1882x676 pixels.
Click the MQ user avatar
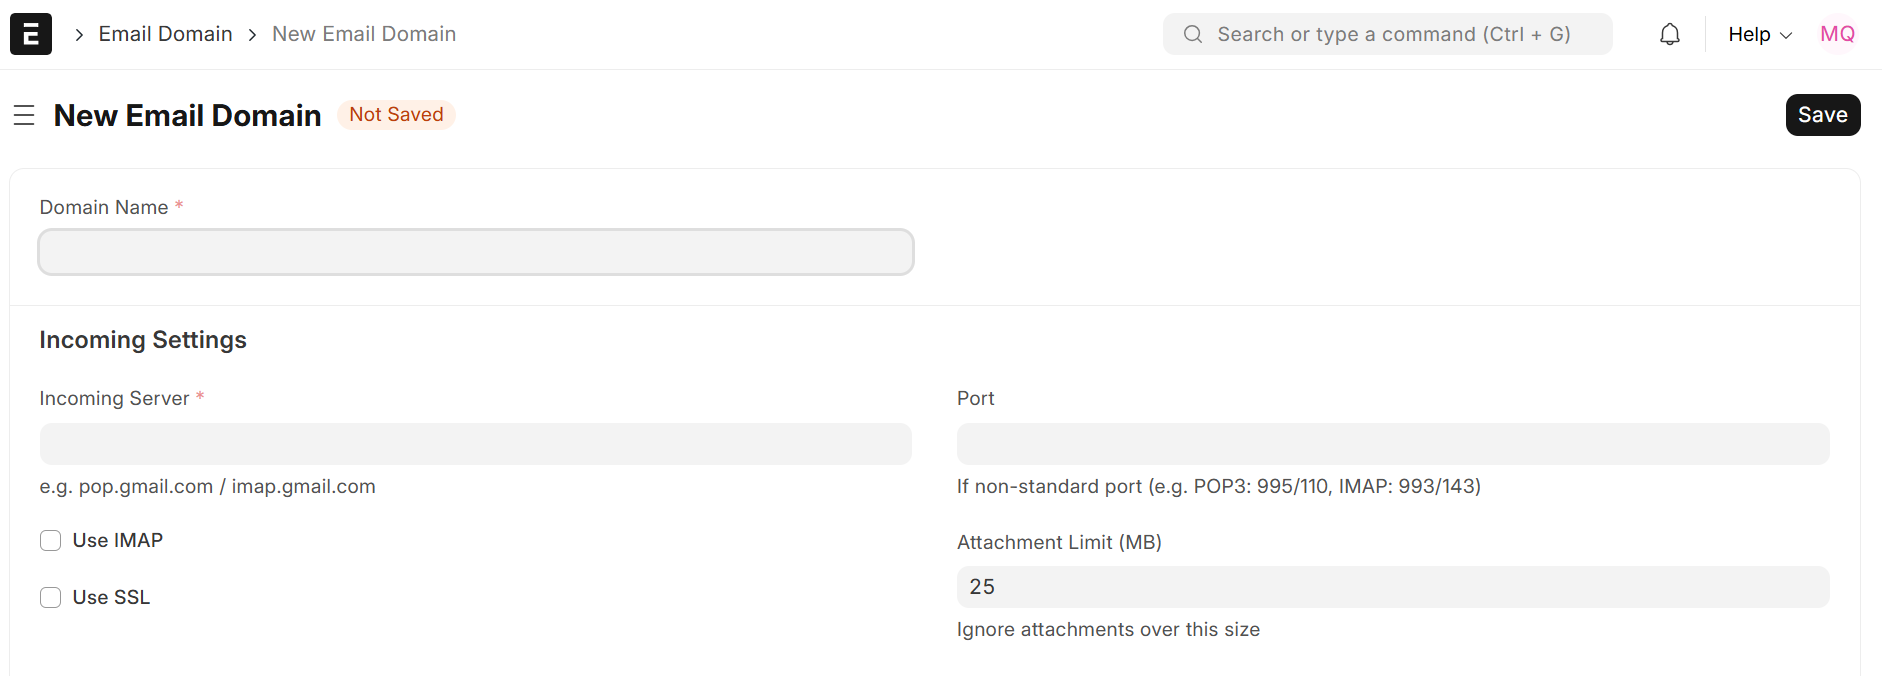[x=1837, y=33]
